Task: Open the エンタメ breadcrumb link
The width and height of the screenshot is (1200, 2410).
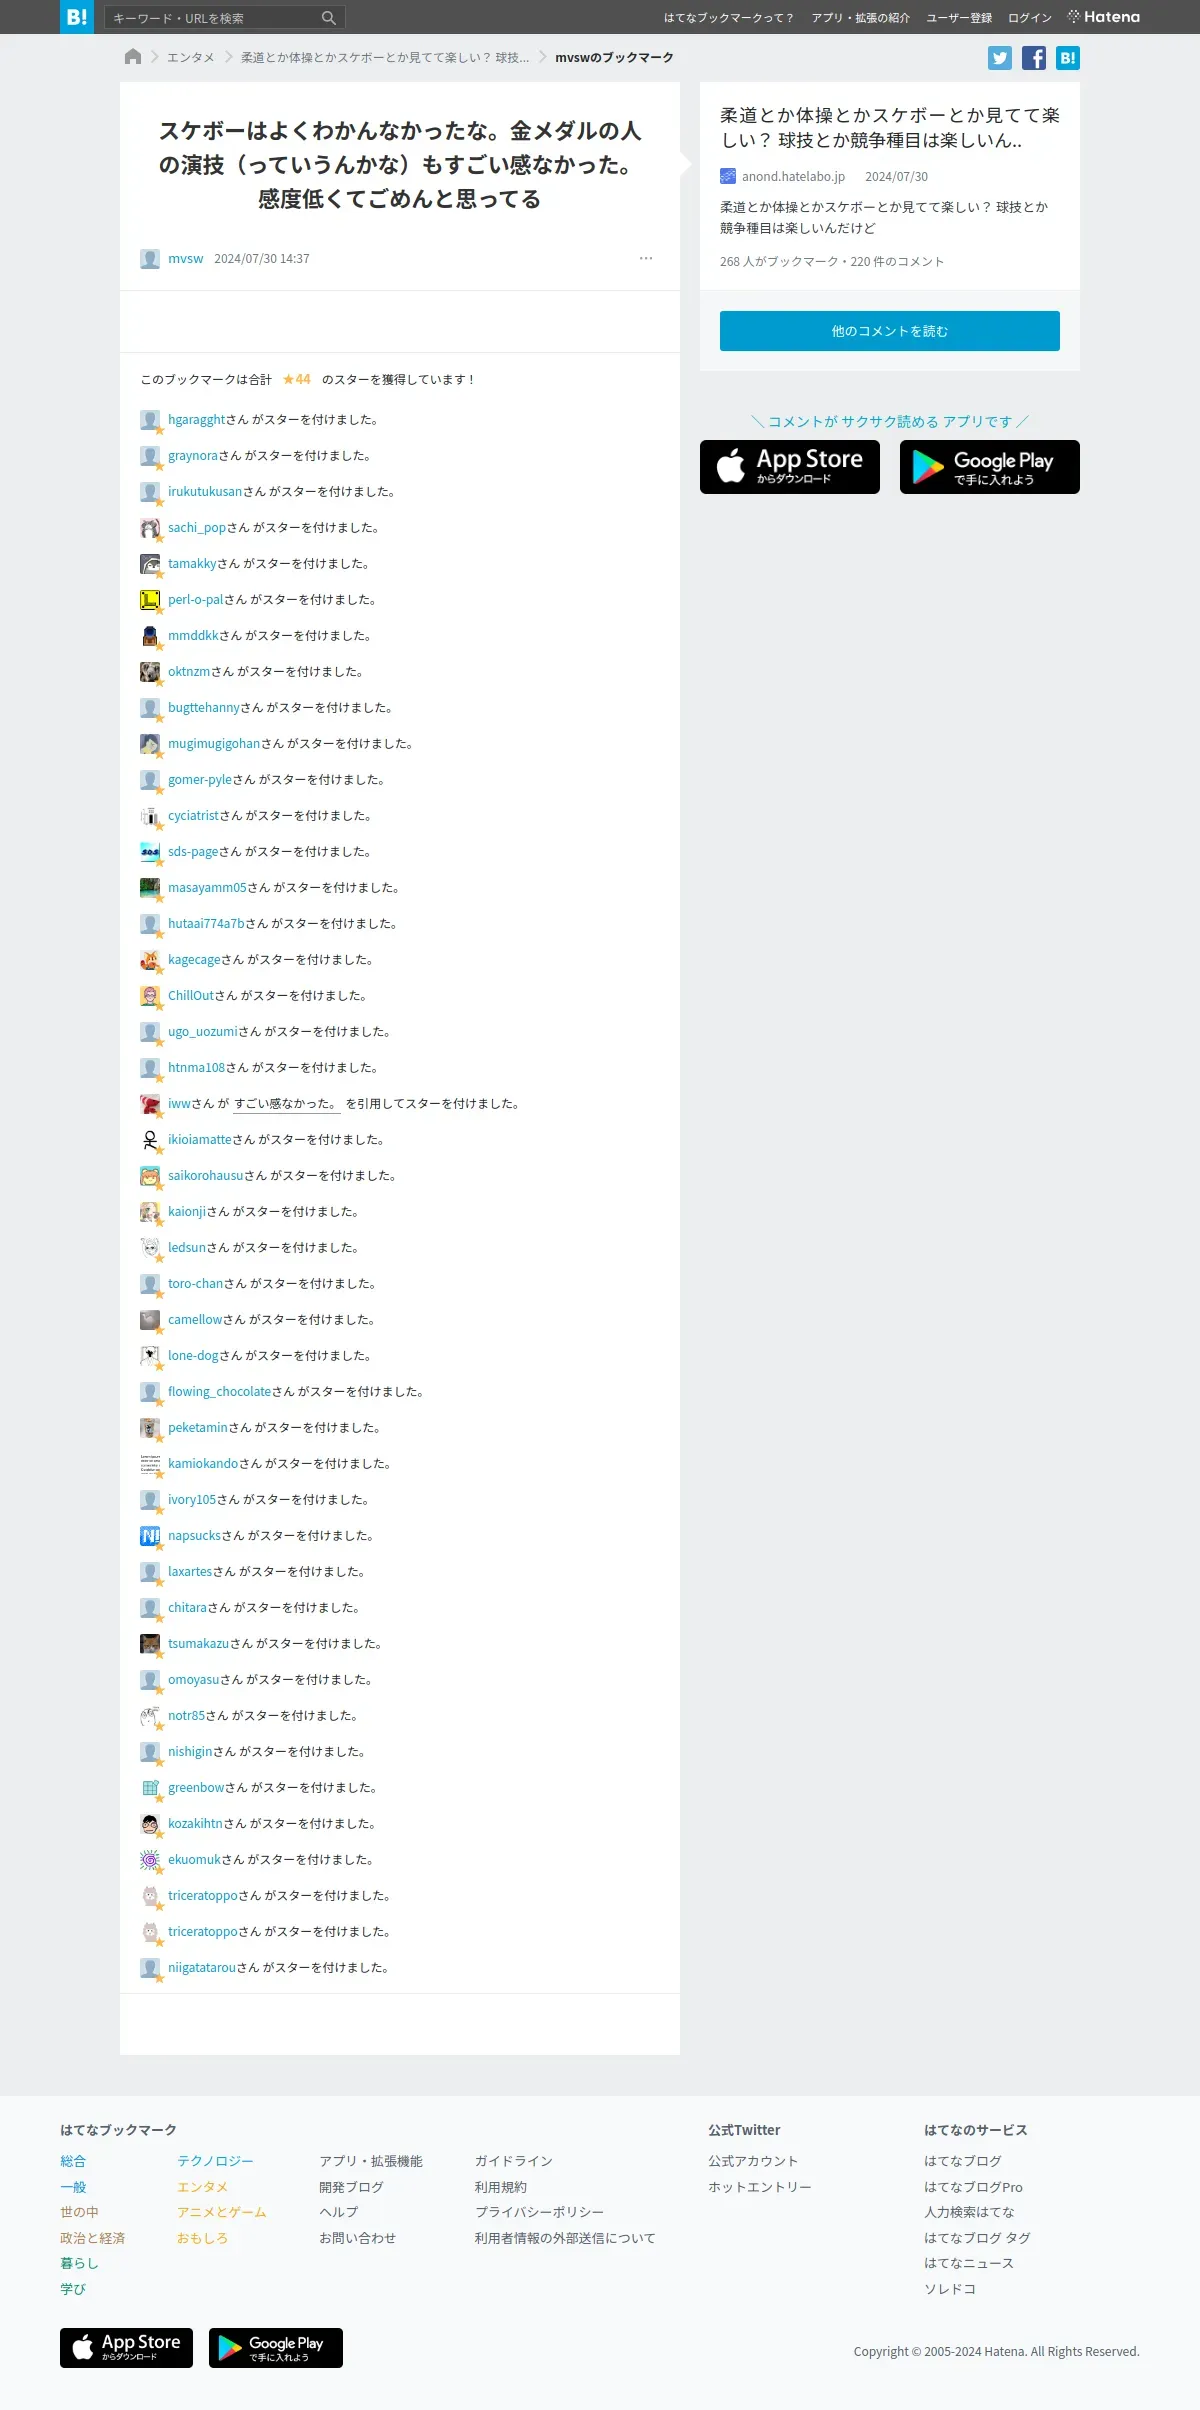Action: (191, 58)
